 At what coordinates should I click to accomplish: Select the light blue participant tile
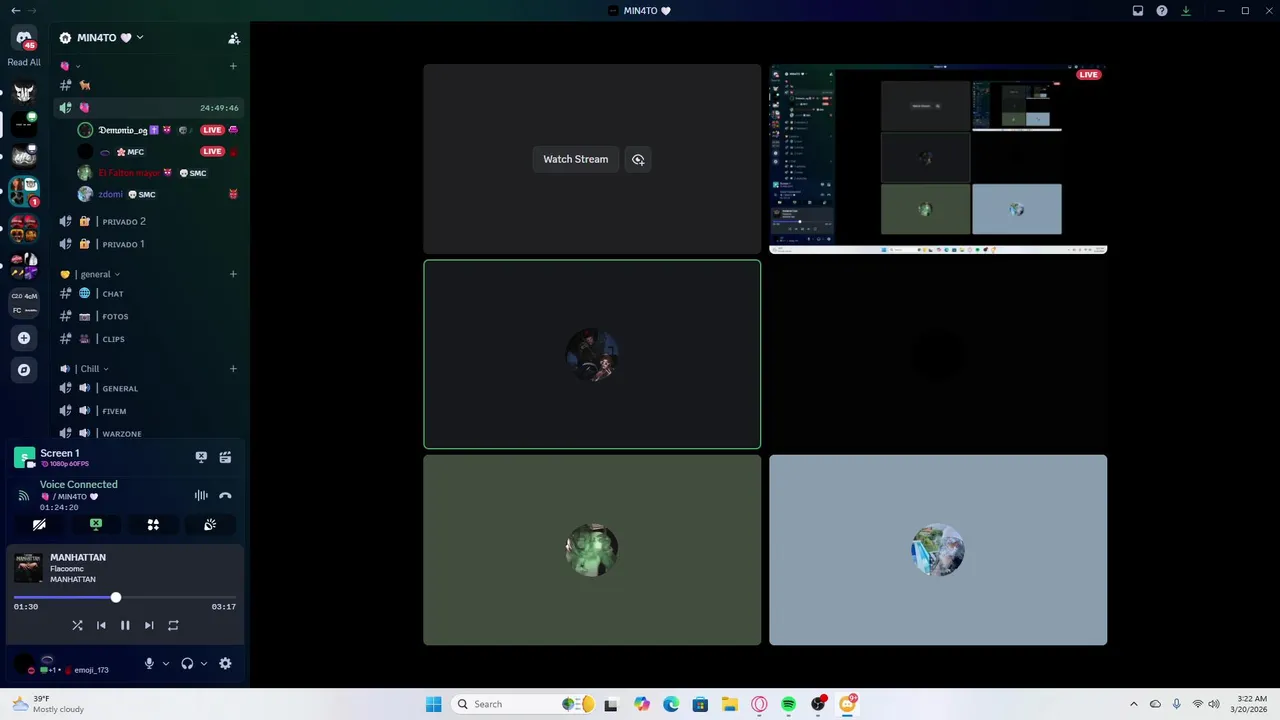[x=938, y=550]
